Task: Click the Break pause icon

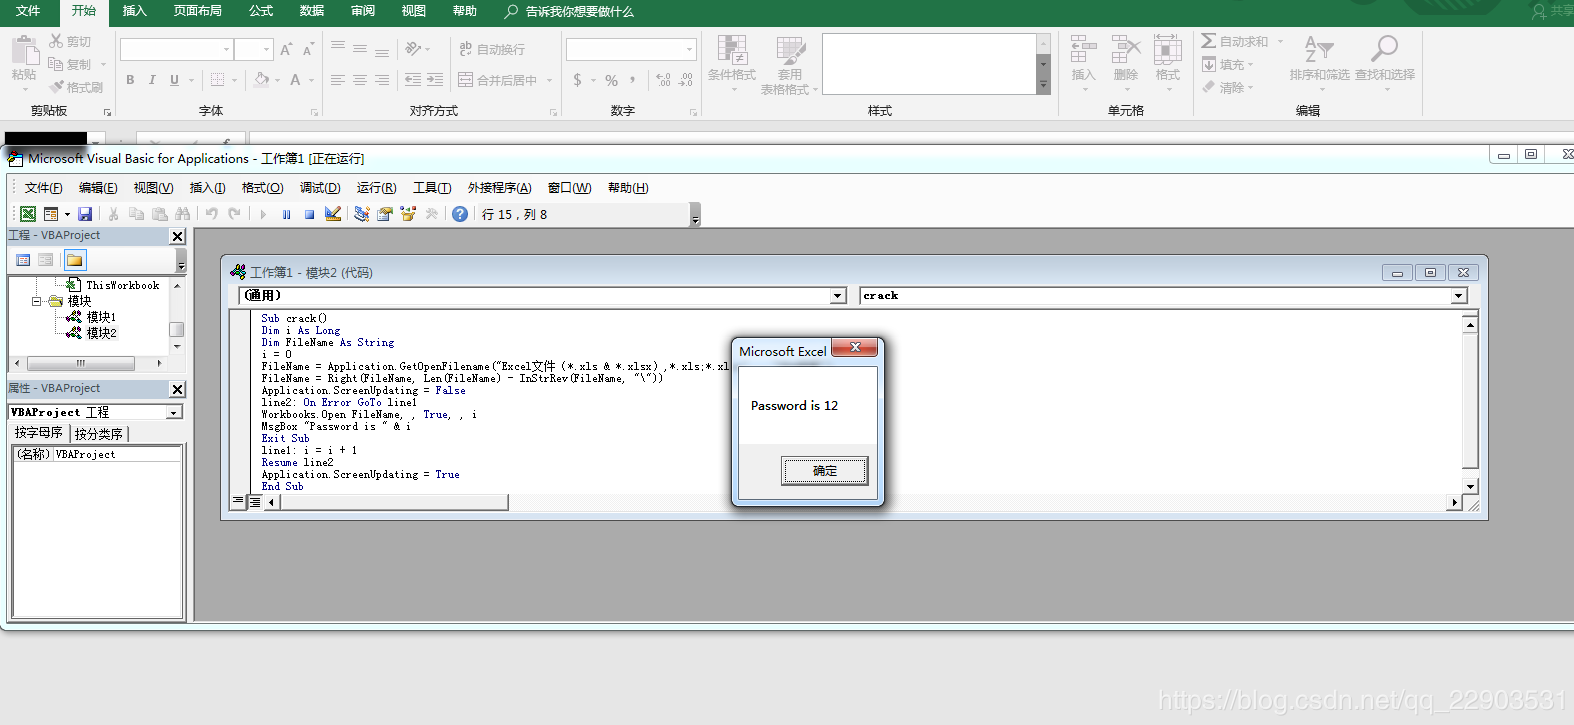Action: pyautogui.click(x=287, y=214)
